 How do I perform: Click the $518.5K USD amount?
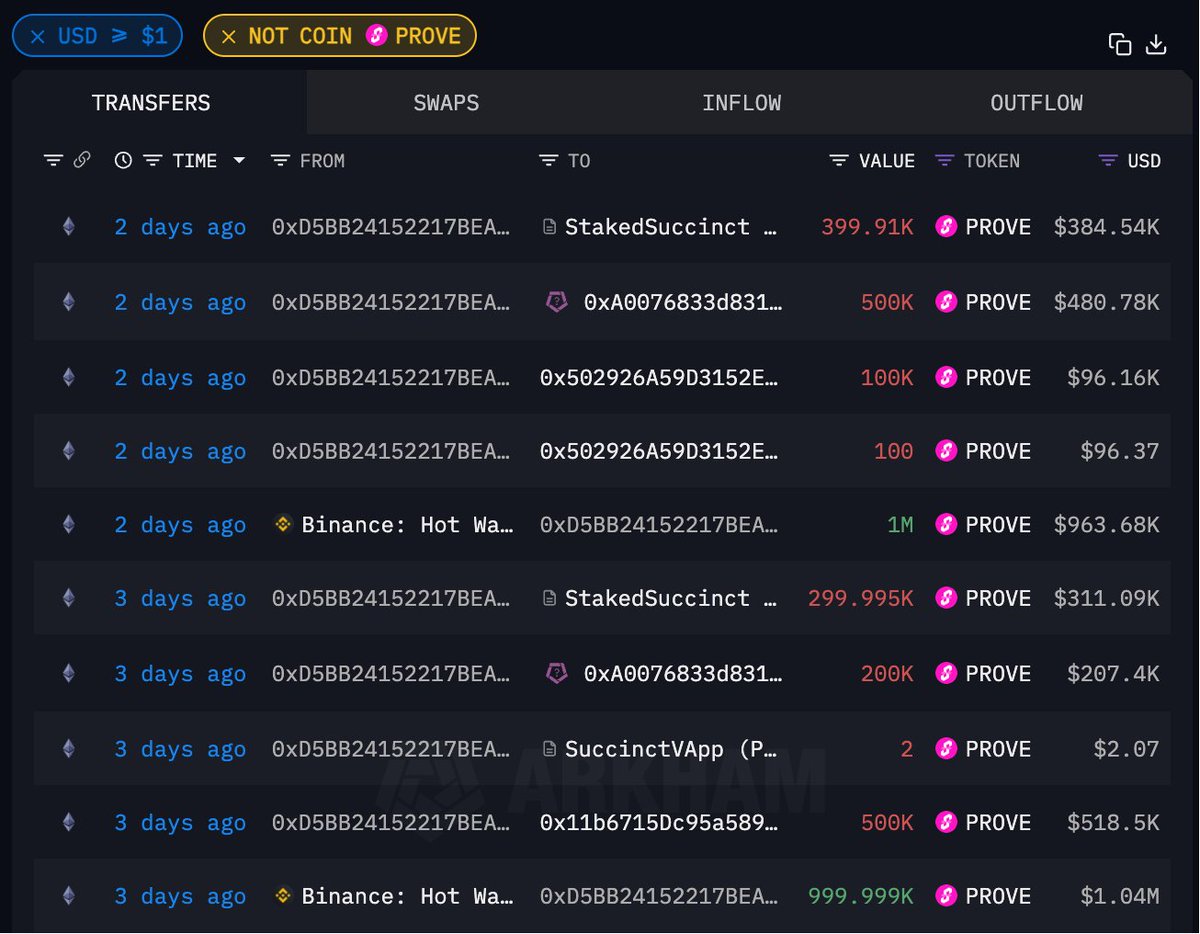pyautogui.click(x=1113, y=823)
